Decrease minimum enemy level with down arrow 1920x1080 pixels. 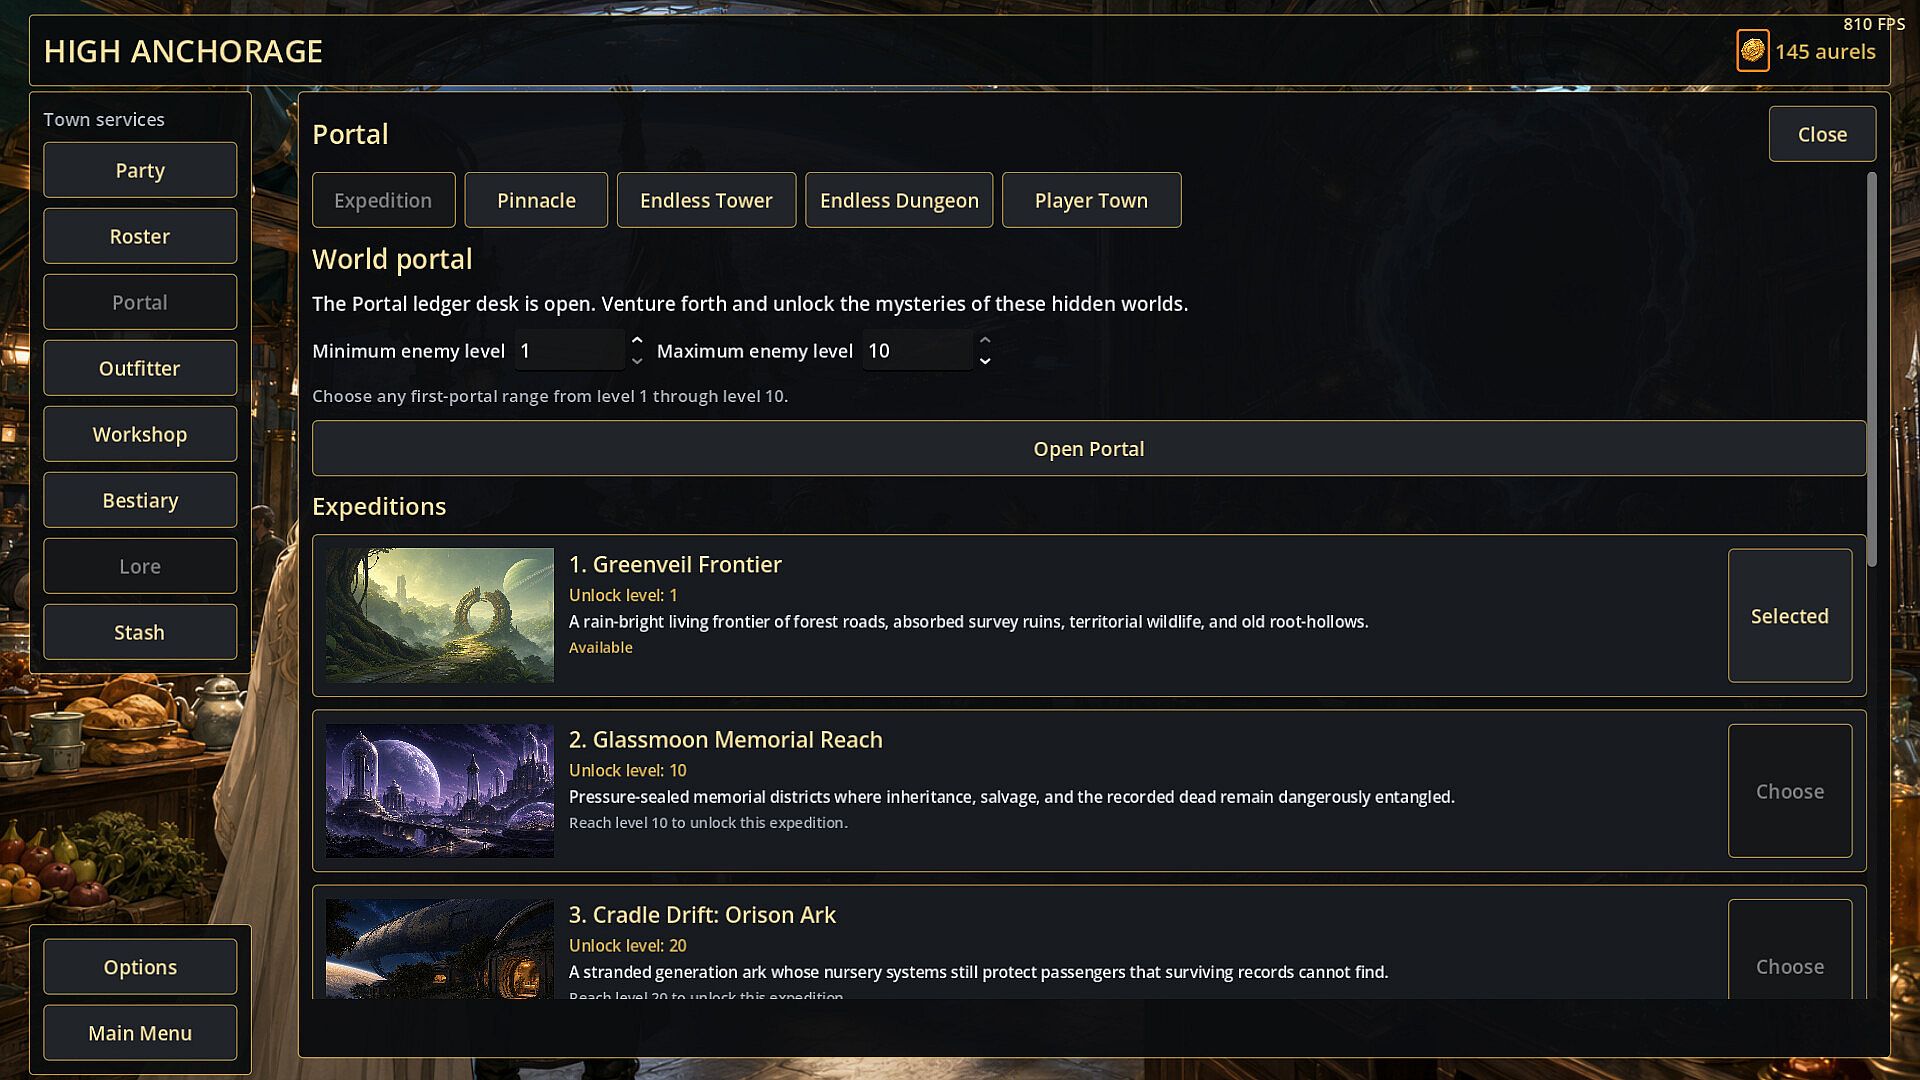637,361
